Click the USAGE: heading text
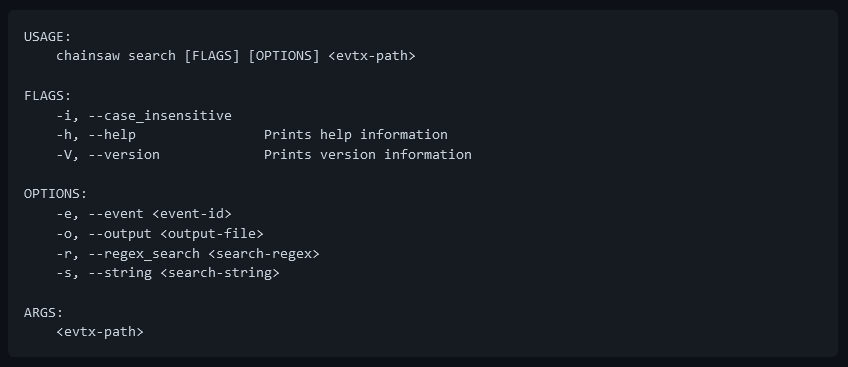The width and height of the screenshot is (848, 367). 48,37
